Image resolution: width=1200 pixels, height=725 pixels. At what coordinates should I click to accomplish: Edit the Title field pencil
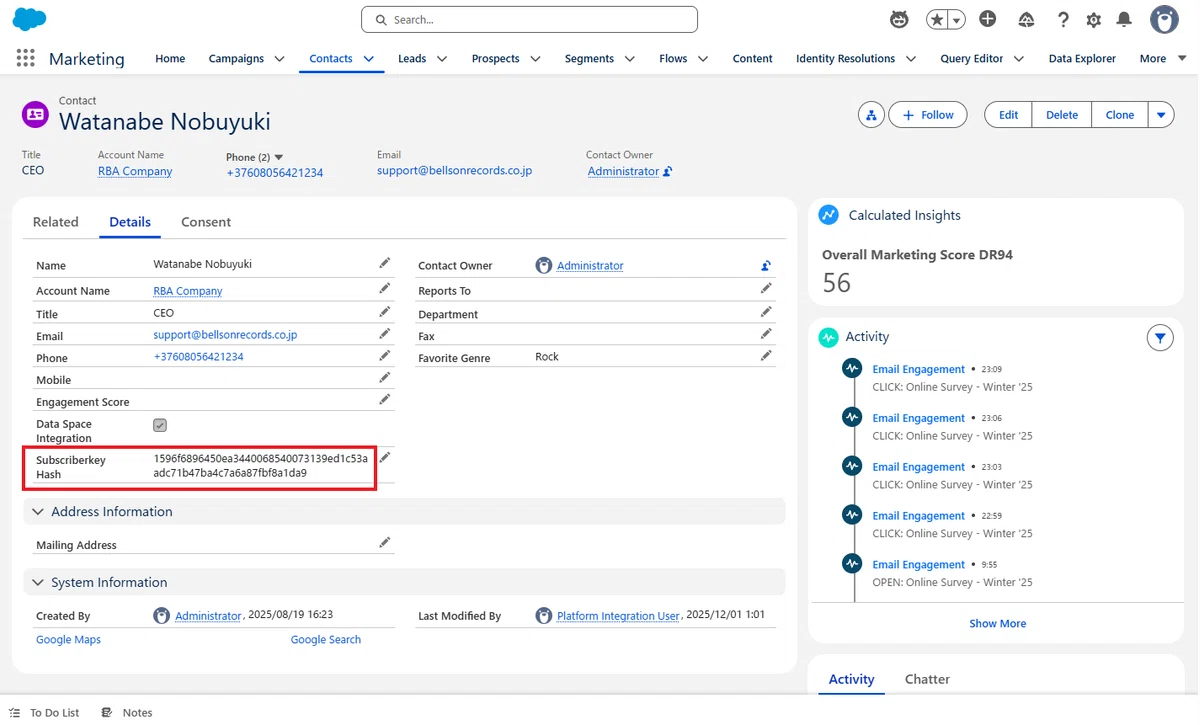point(384,311)
